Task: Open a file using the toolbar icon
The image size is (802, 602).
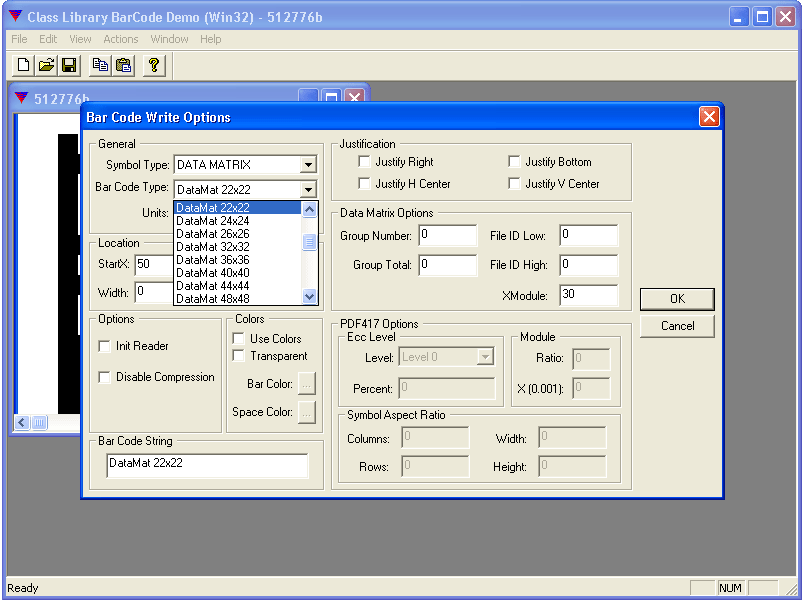Action: click(x=45, y=64)
